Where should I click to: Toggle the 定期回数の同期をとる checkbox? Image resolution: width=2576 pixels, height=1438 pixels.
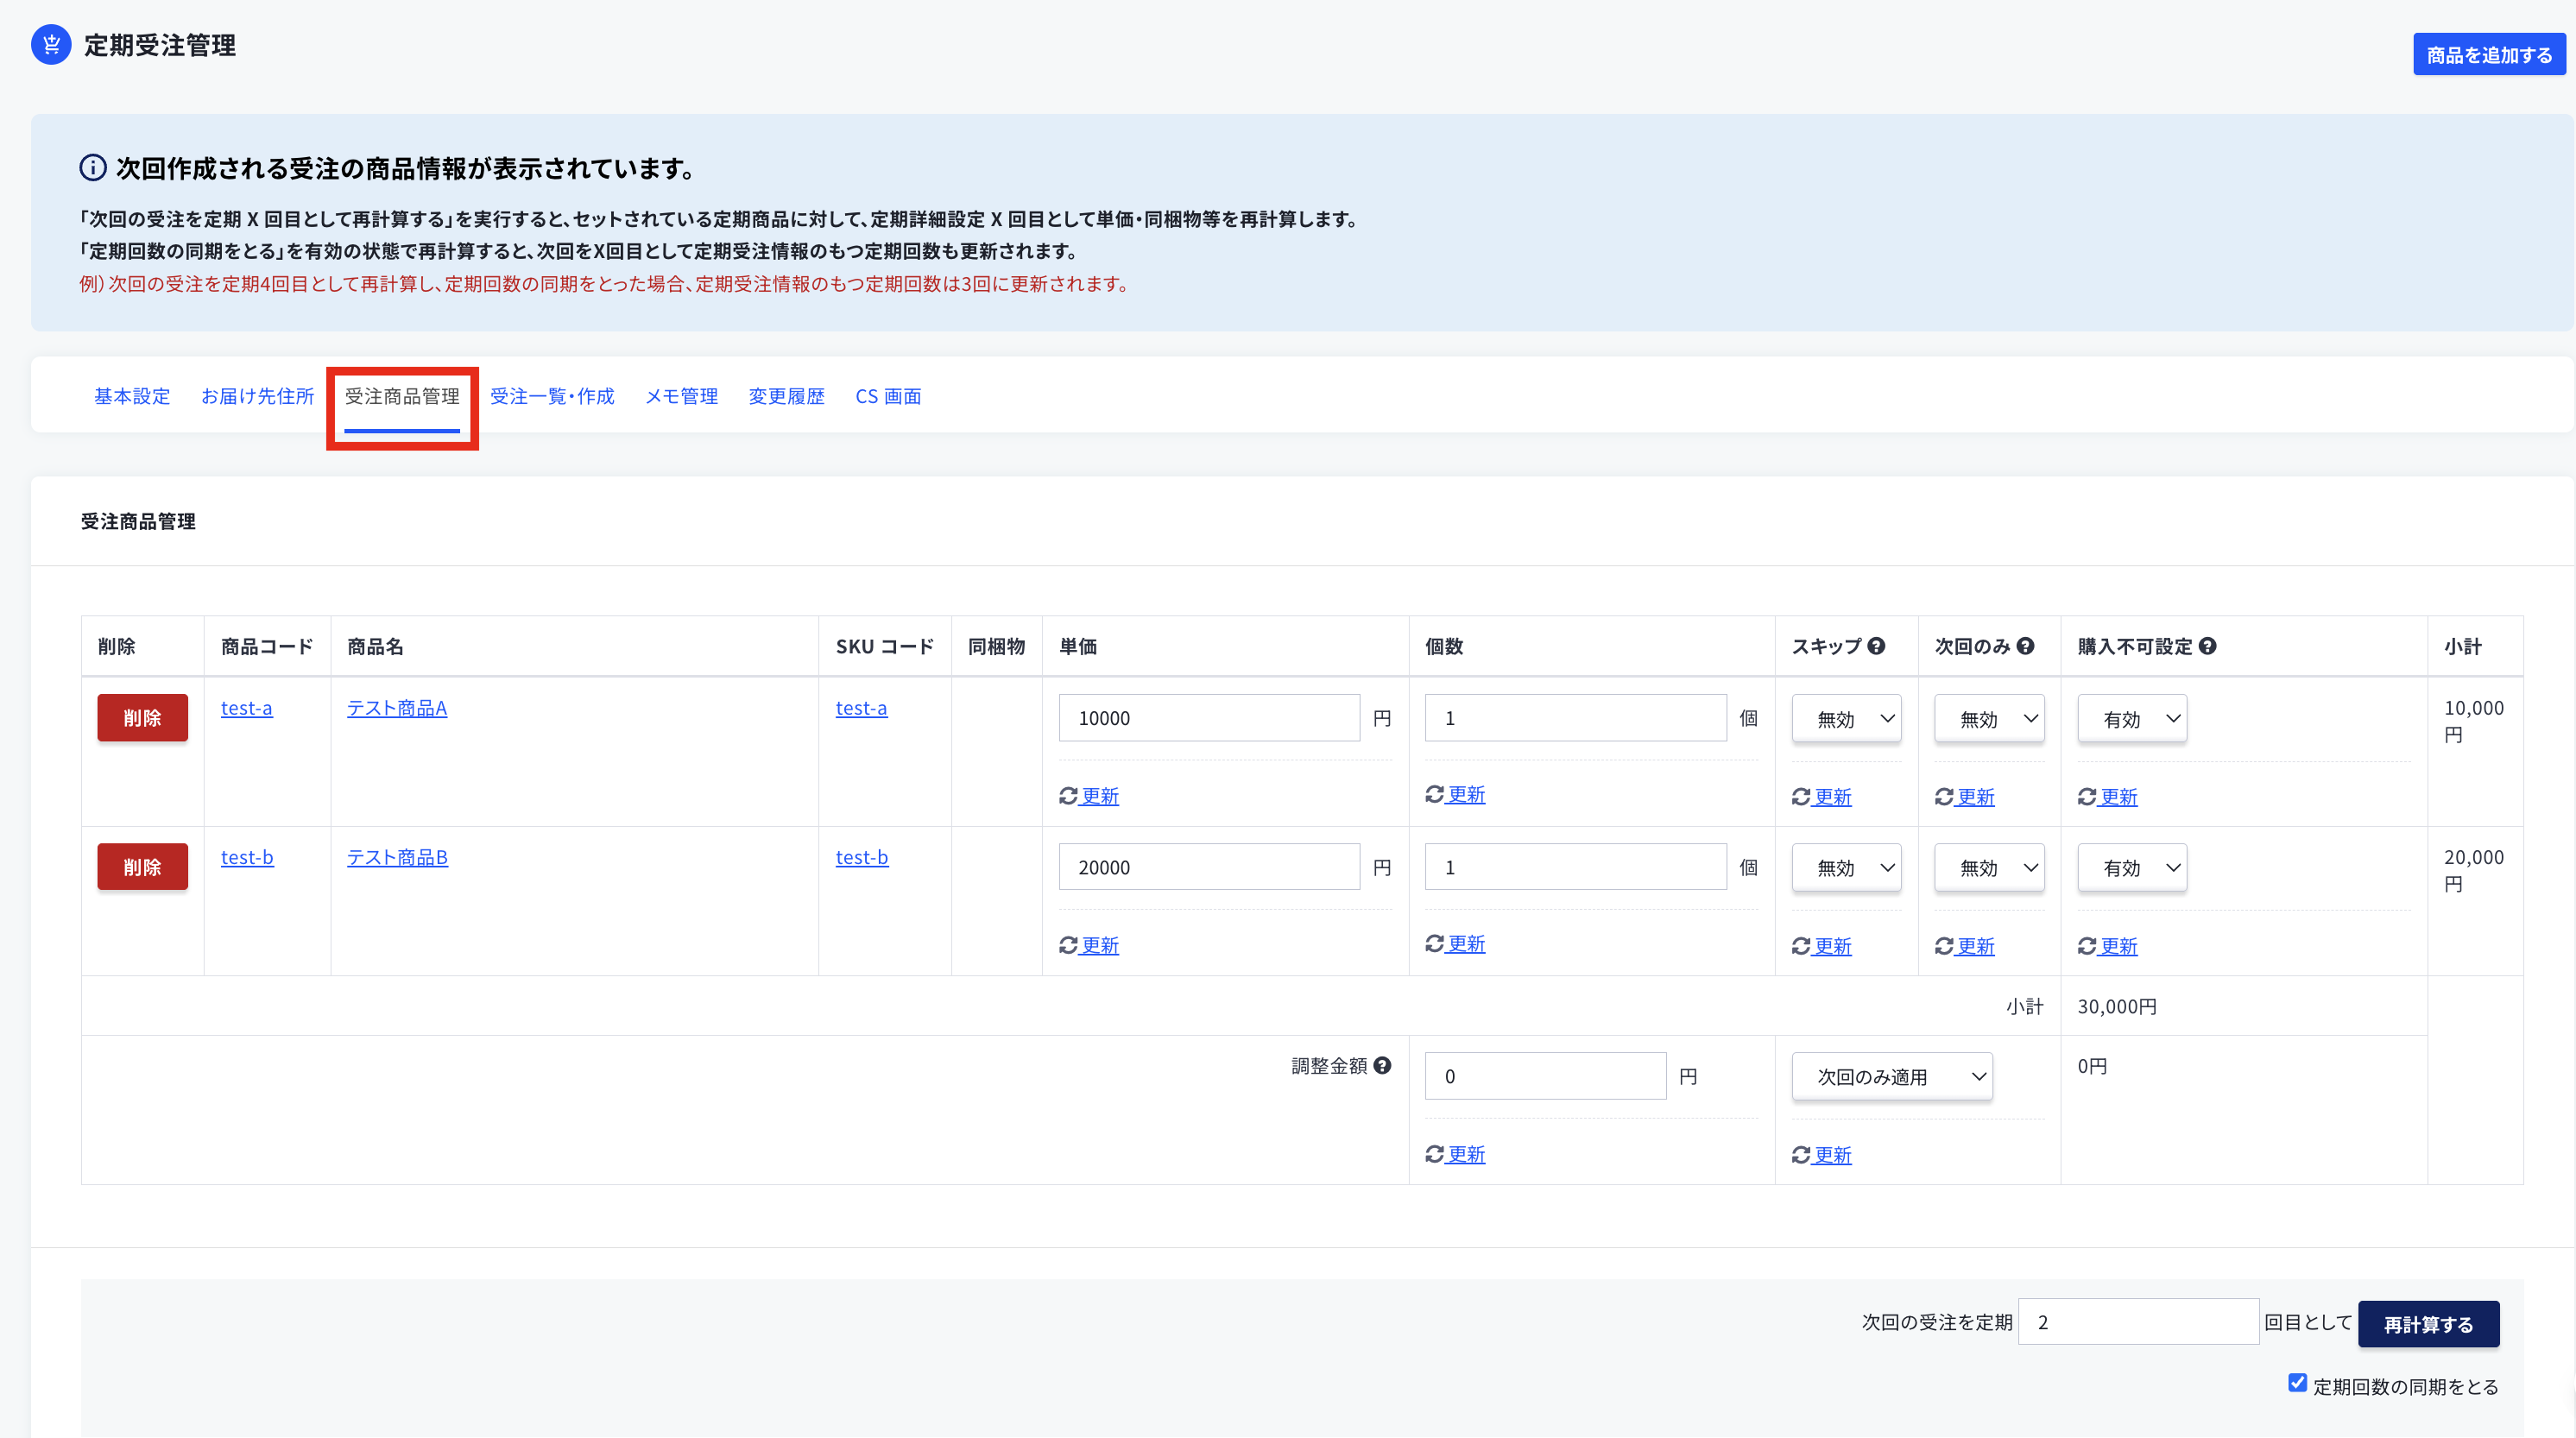[2297, 1383]
